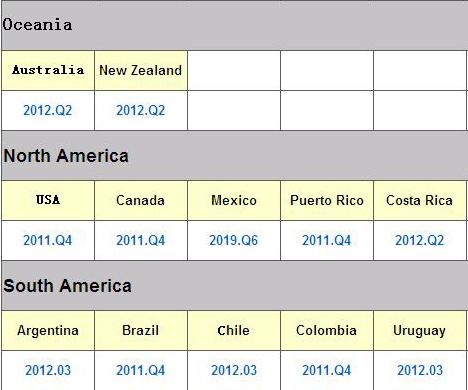Click the Mexico country cell
The width and height of the screenshot is (468, 390).
(234, 200)
